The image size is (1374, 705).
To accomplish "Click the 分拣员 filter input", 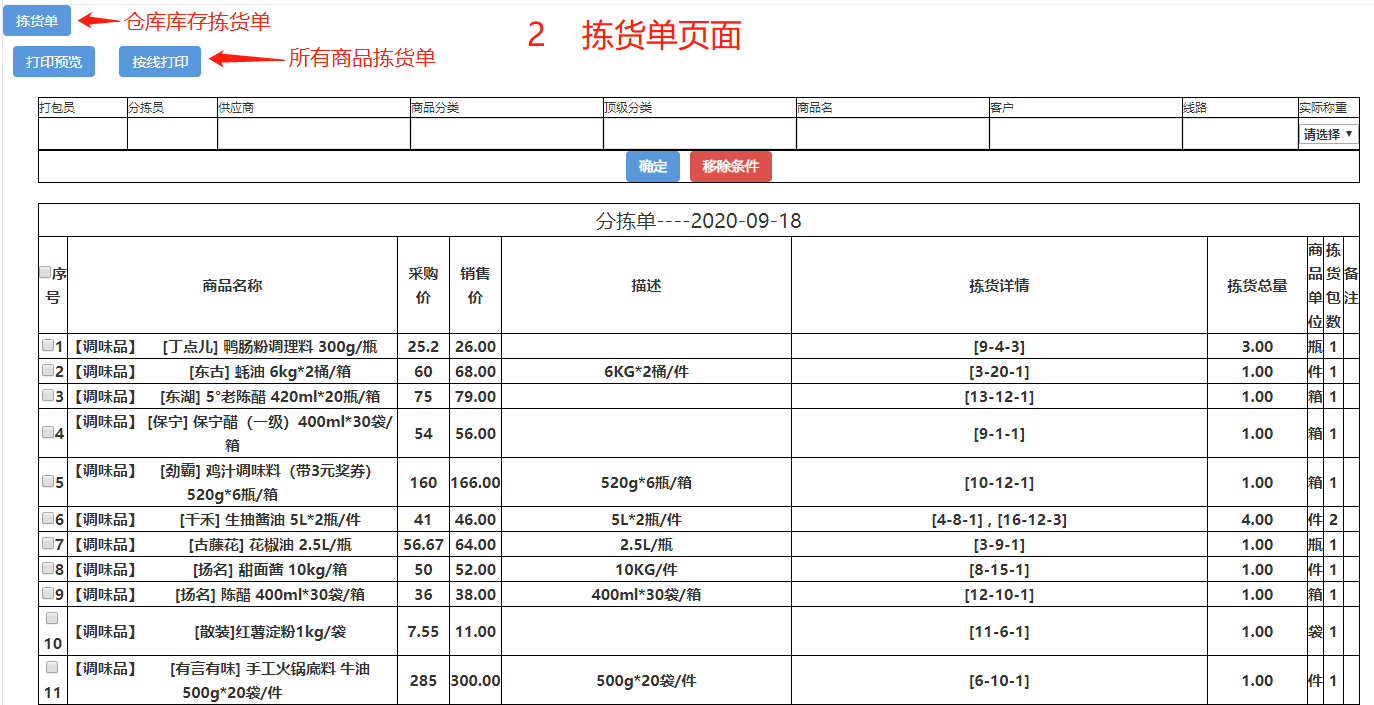I will tap(172, 134).
